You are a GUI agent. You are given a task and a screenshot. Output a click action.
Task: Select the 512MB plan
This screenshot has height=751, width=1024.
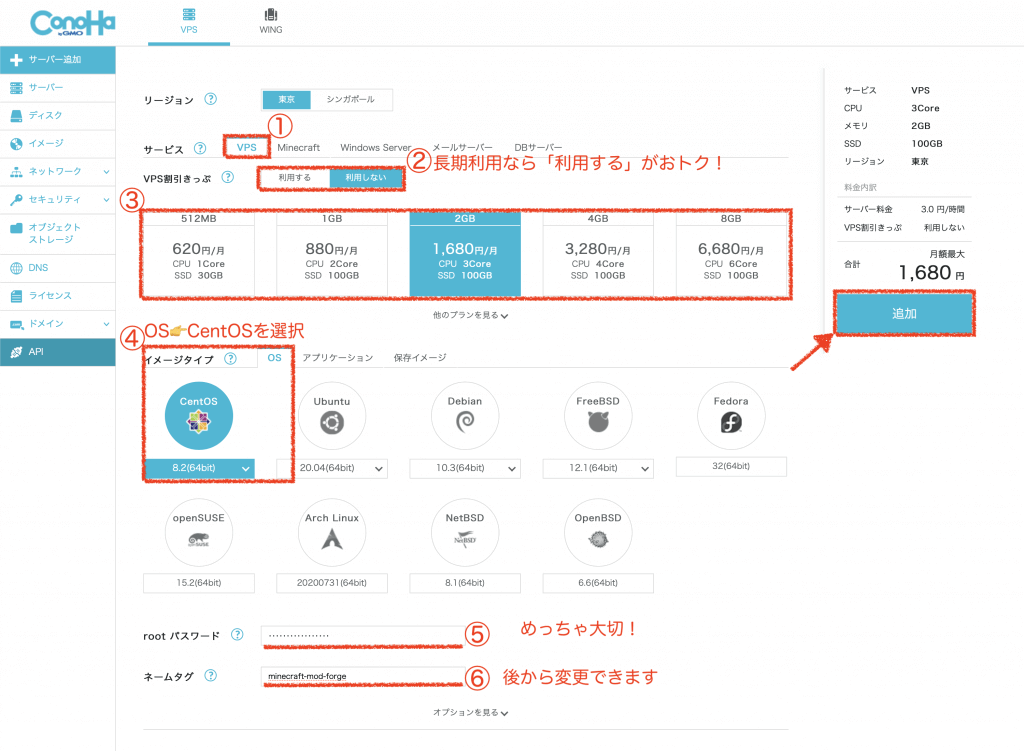pyautogui.click(x=199, y=253)
